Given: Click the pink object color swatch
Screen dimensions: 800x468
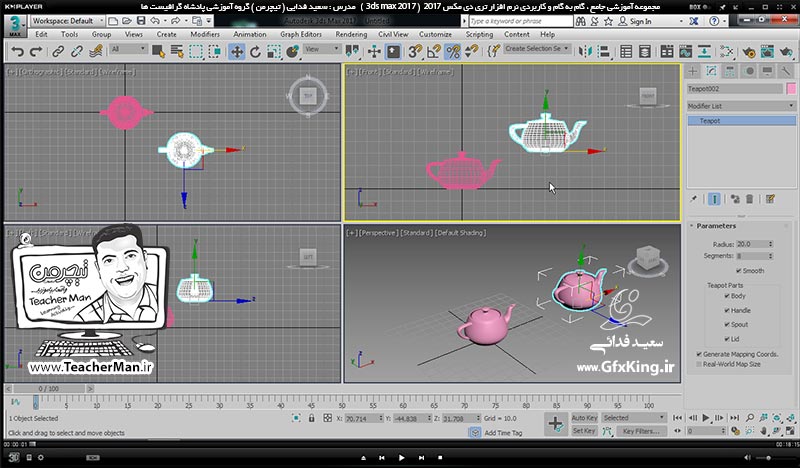Looking at the screenshot, I should click(x=791, y=89).
